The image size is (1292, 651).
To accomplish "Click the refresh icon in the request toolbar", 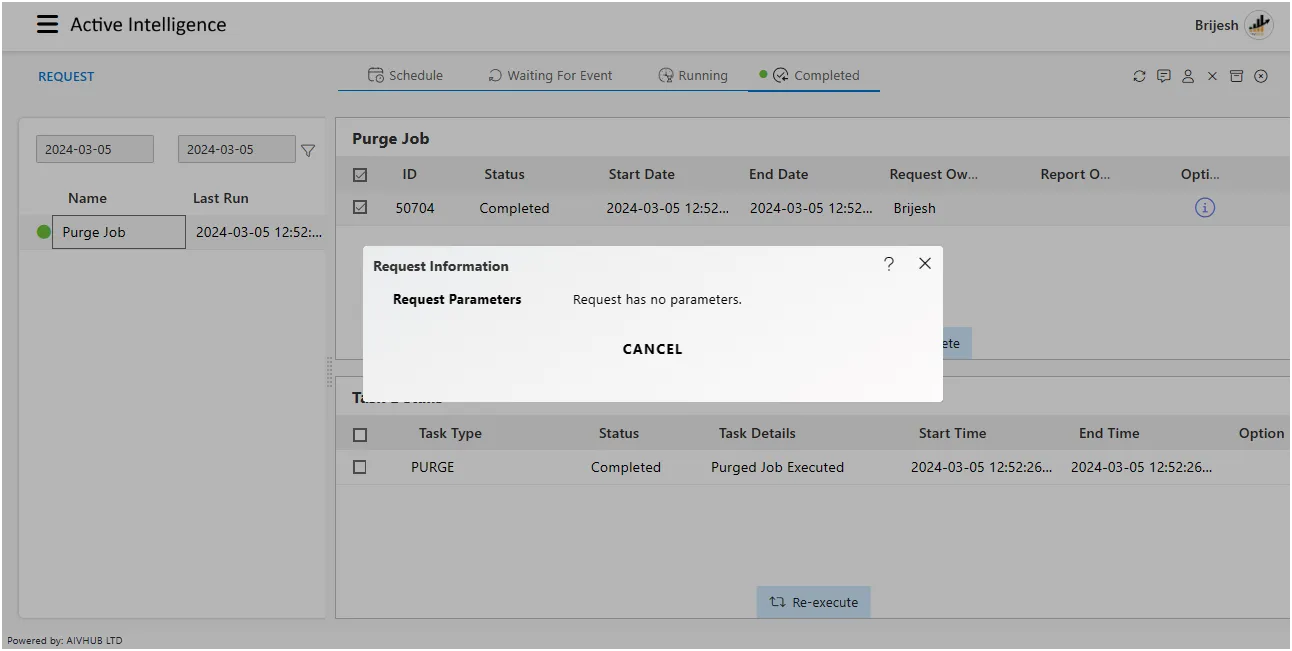I will coord(1139,76).
